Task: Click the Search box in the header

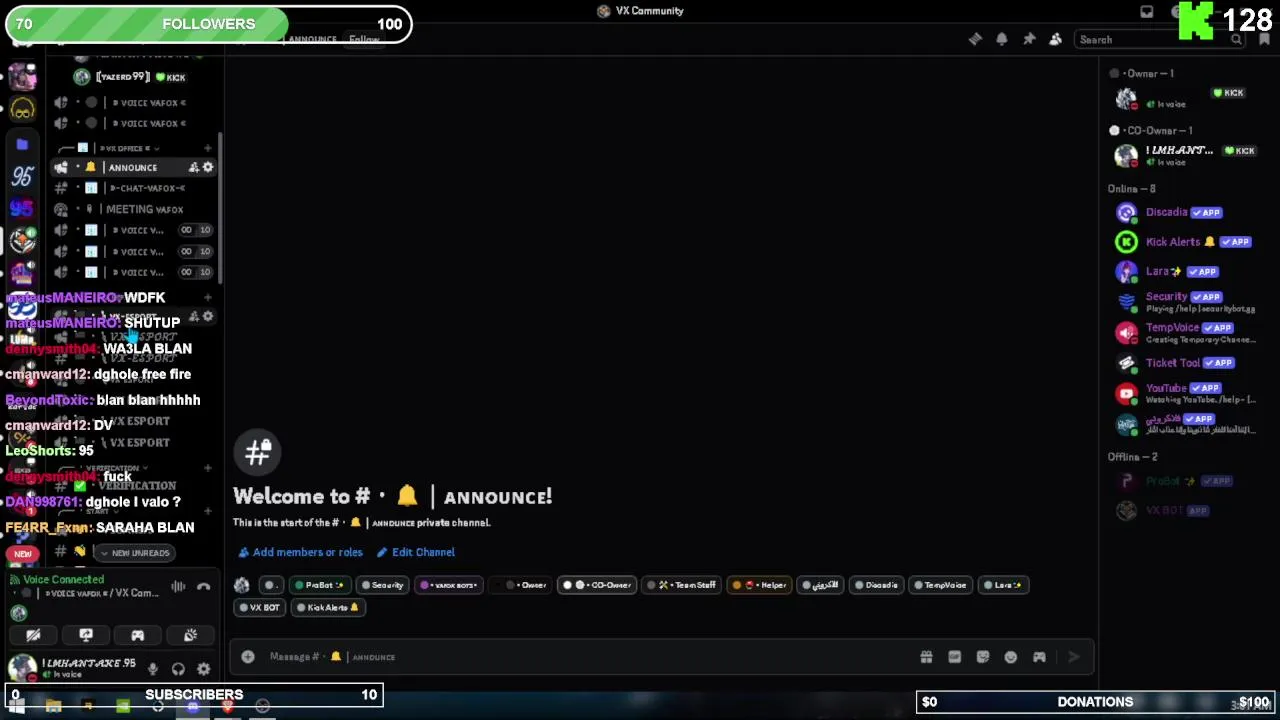Action: point(1160,40)
